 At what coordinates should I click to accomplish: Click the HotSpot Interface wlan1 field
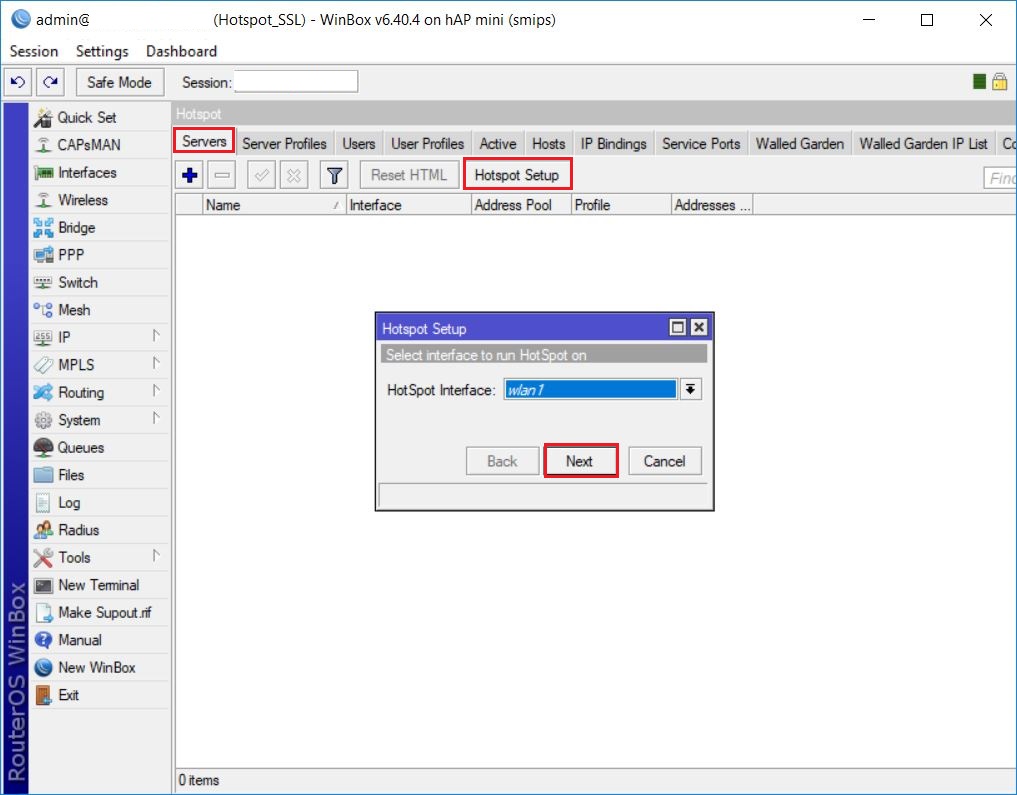click(590, 390)
